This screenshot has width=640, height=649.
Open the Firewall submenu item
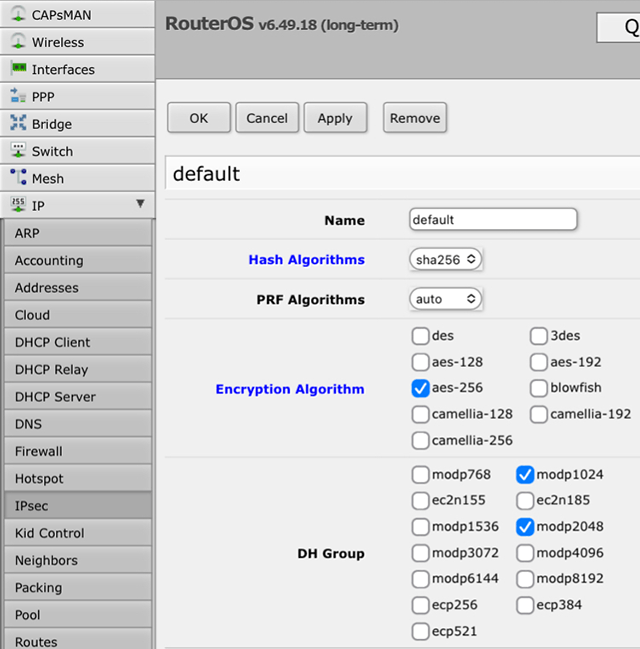(x=39, y=451)
